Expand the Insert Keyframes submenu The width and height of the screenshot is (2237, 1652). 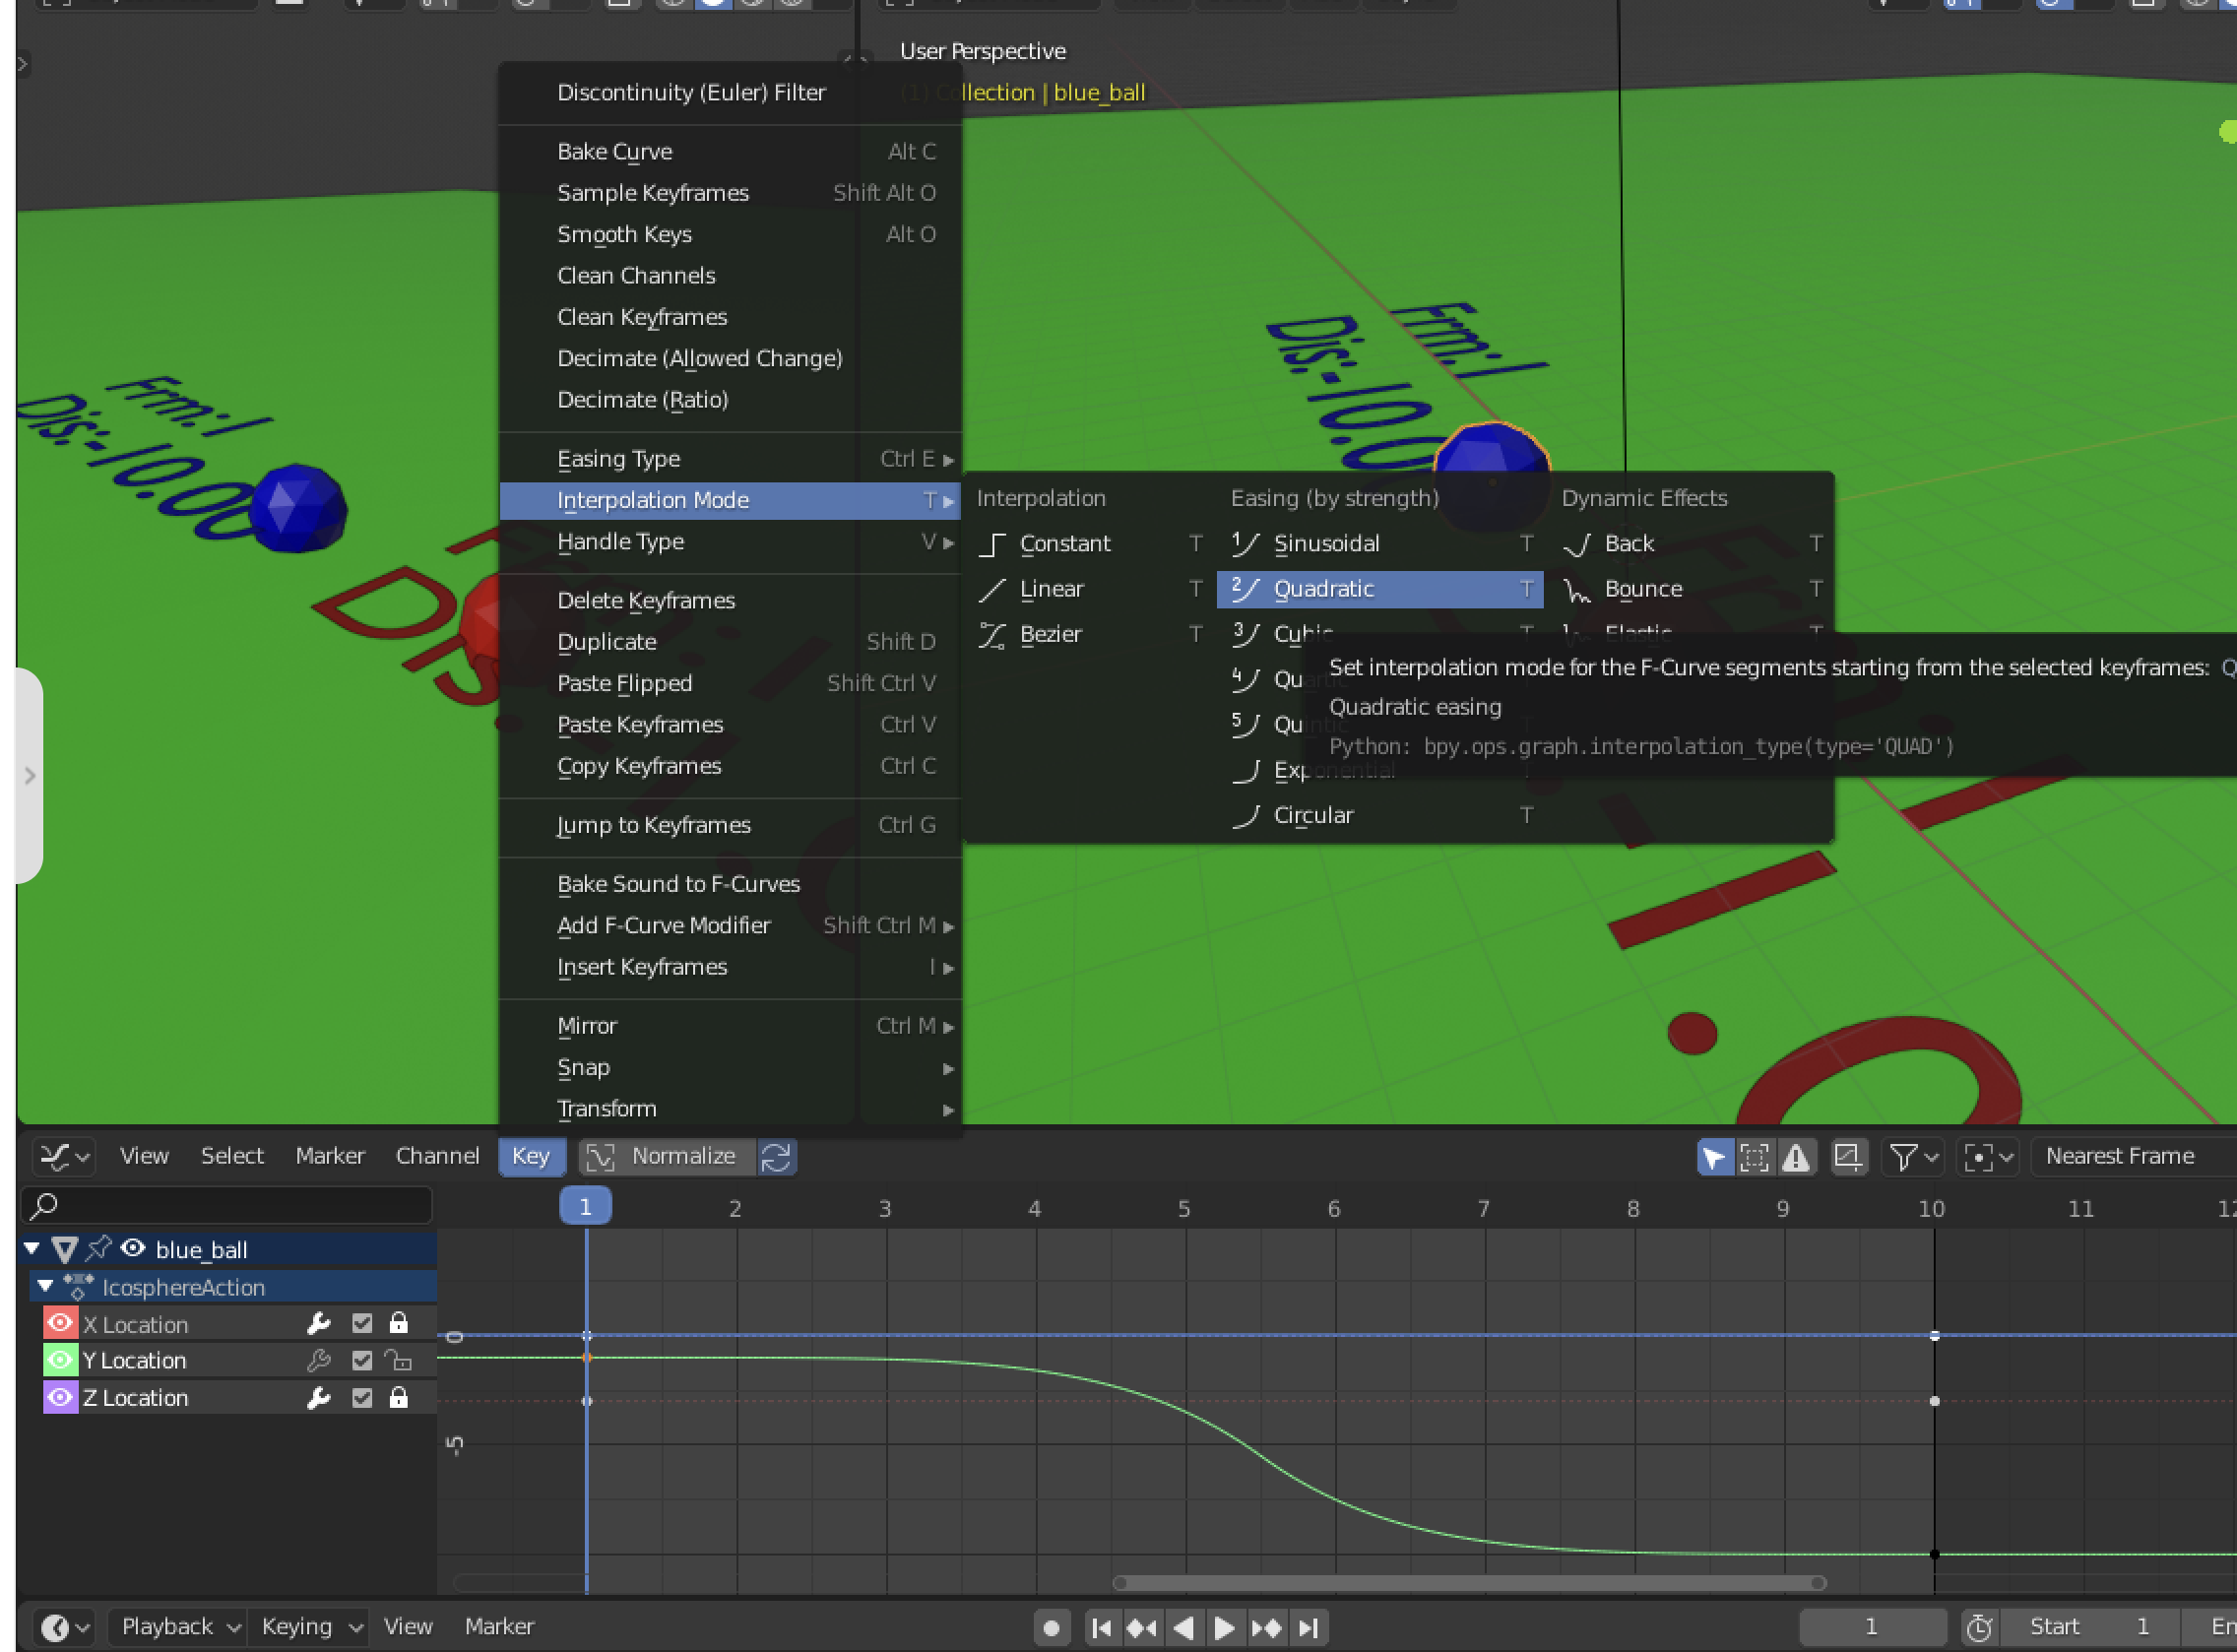[730, 967]
